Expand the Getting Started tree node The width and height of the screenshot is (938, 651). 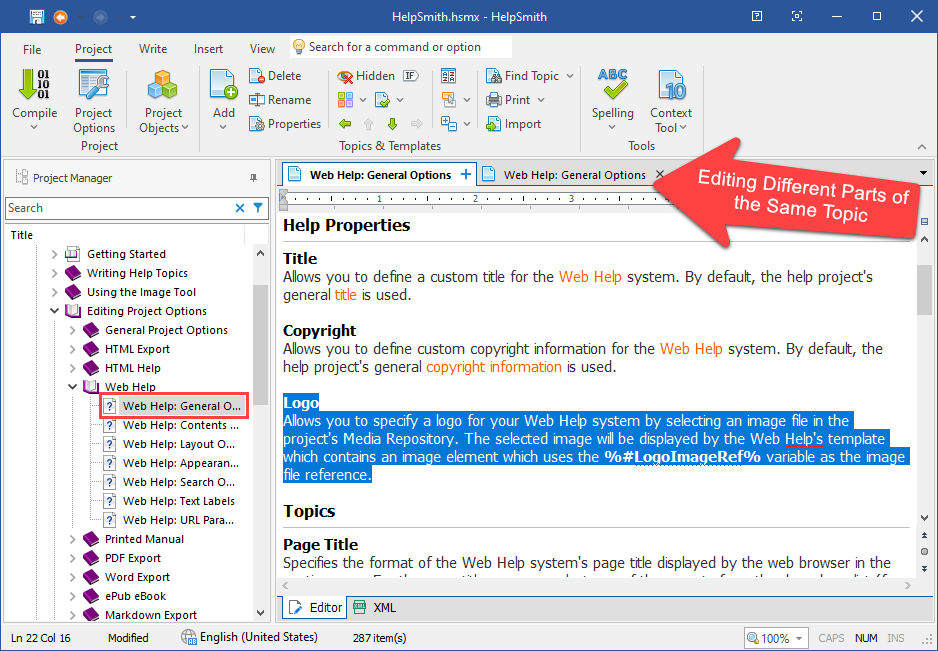point(54,254)
